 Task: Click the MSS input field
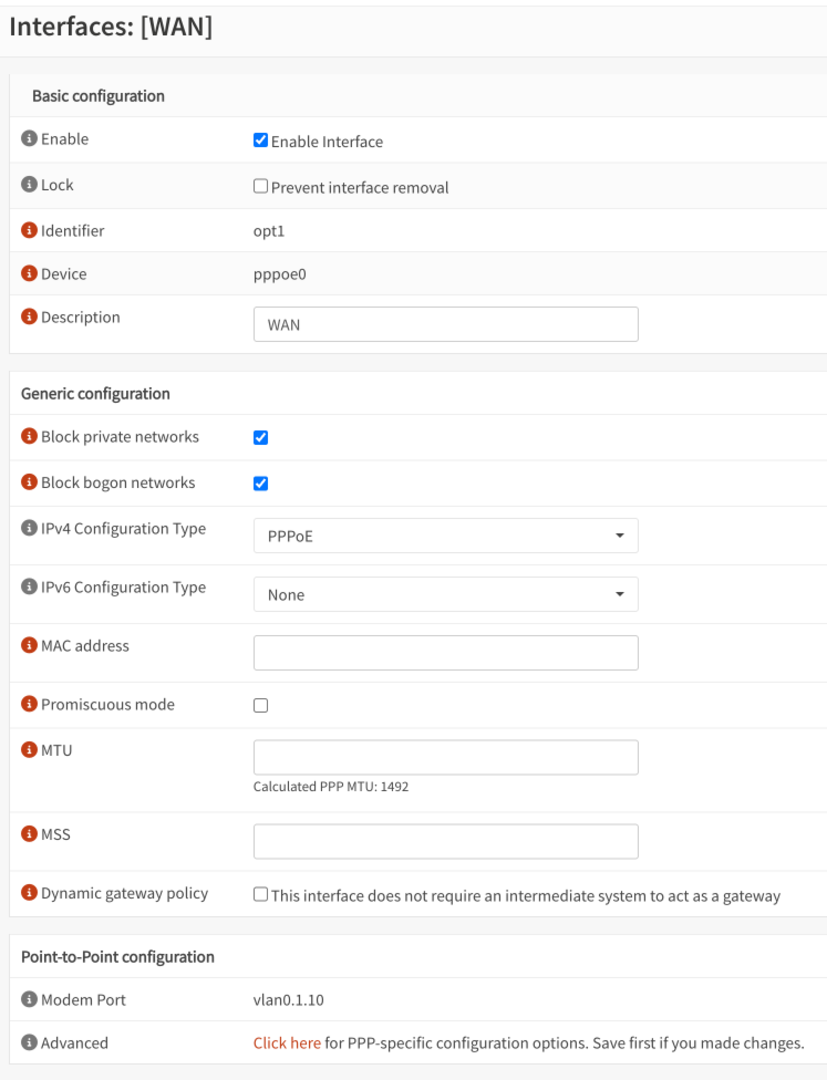tap(445, 842)
